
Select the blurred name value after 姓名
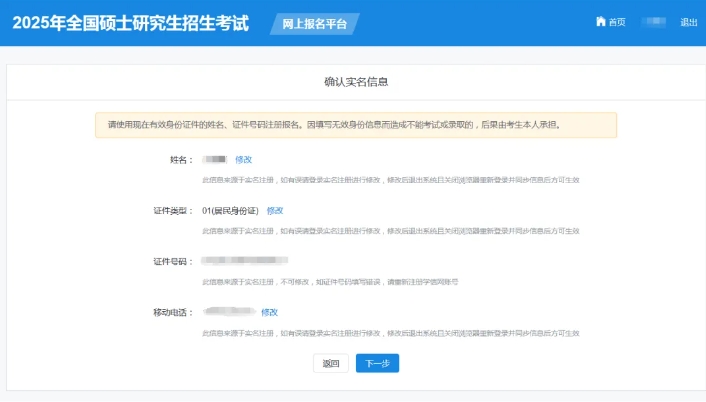tap(215, 159)
